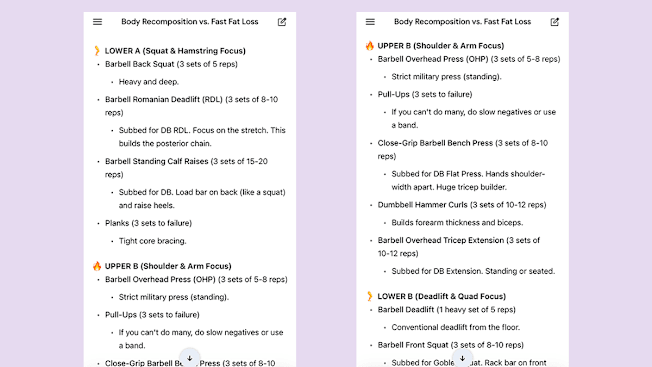Viewport: 652px width, 367px height.
Task: Click the 'Subbed for DB. Load bar on back' note
Action: pos(202,199)
